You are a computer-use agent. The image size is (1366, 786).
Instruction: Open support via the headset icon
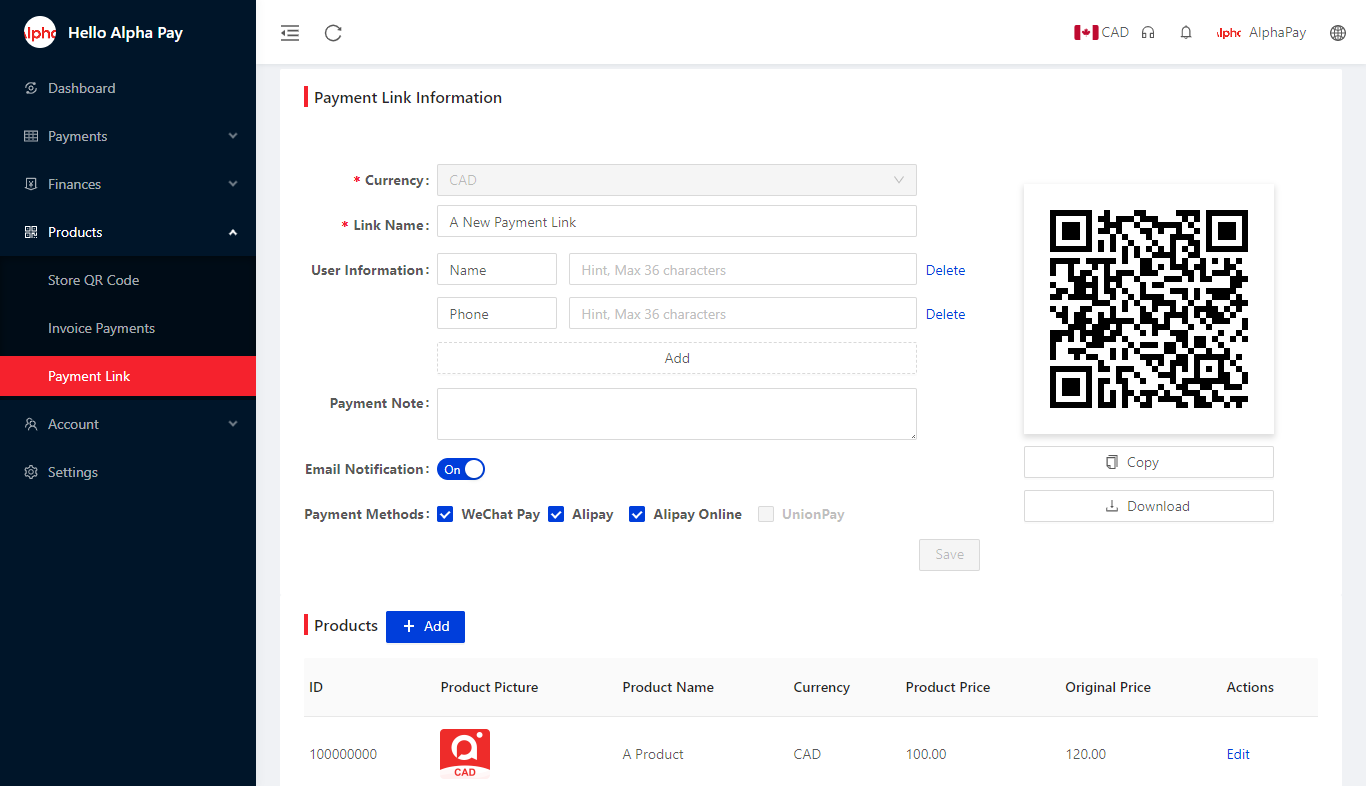[1148, 33]
